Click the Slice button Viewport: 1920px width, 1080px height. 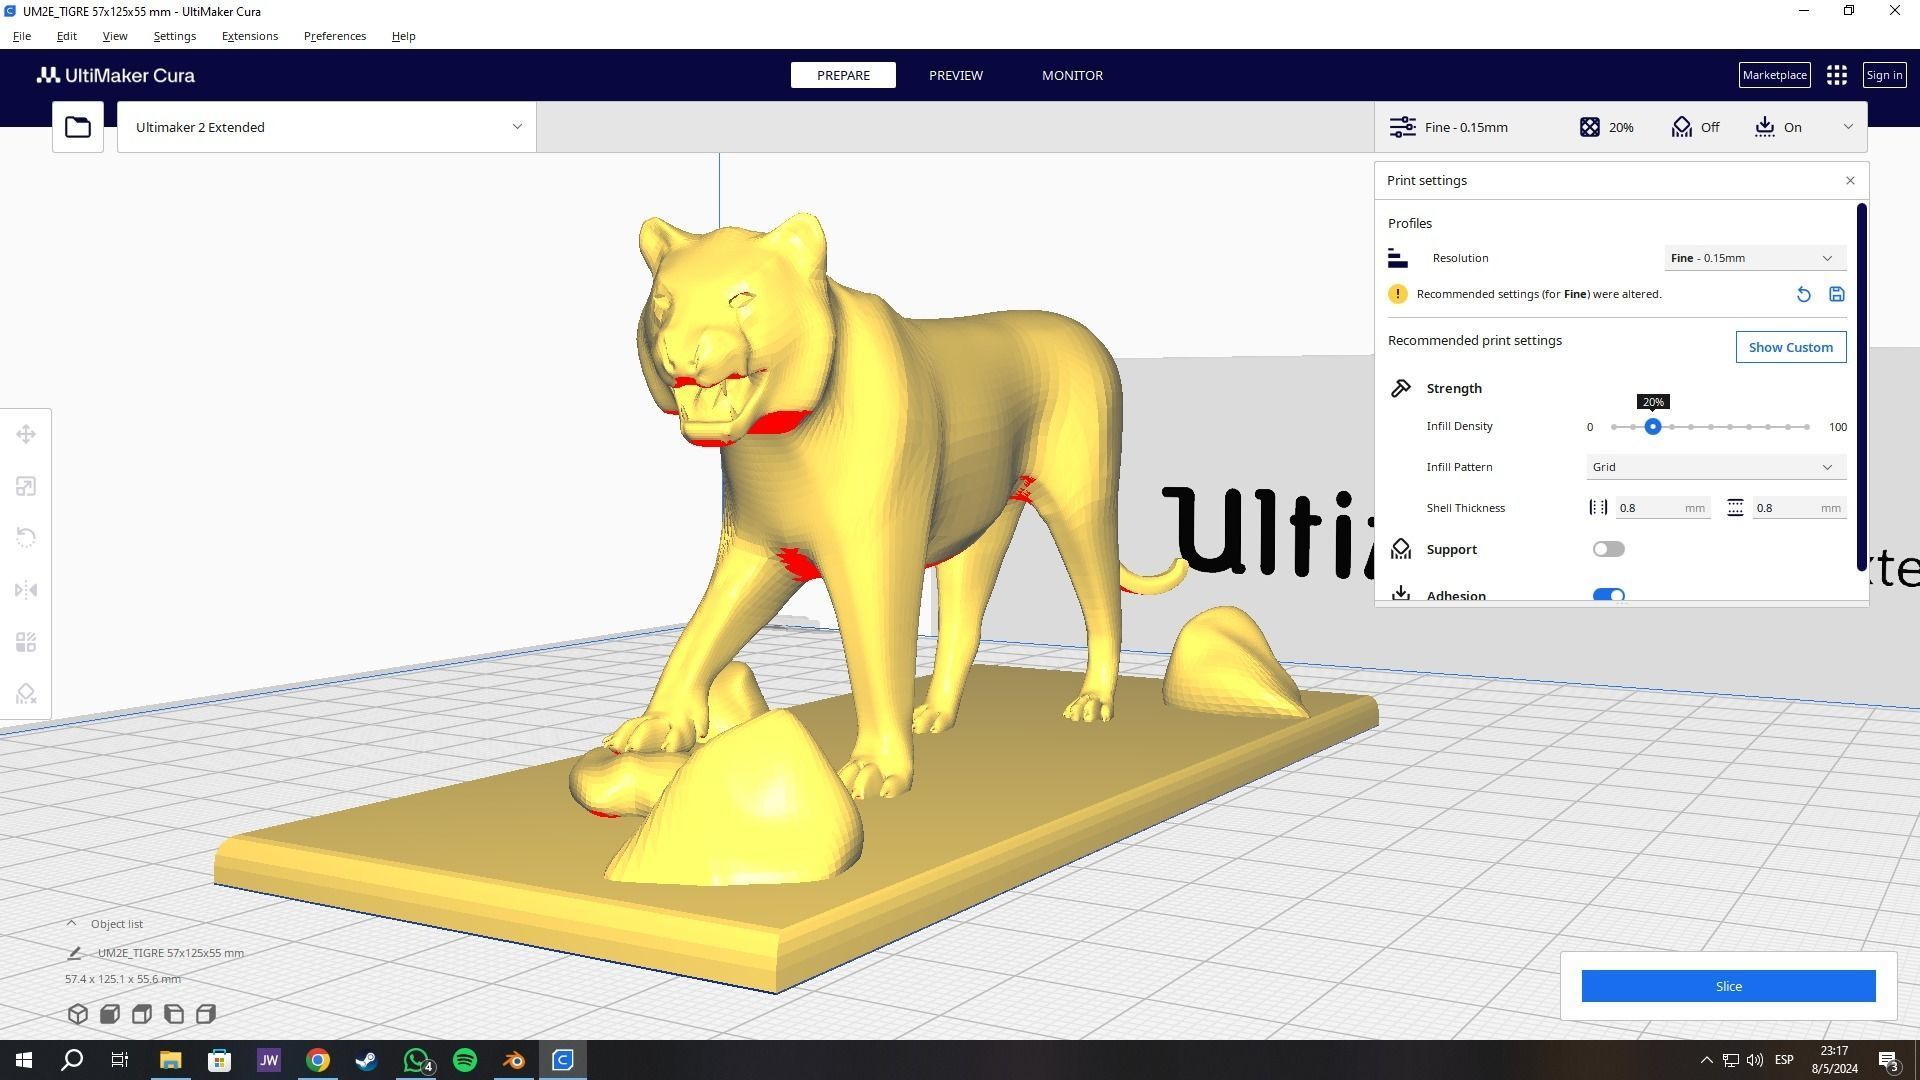coord(1728,986)
